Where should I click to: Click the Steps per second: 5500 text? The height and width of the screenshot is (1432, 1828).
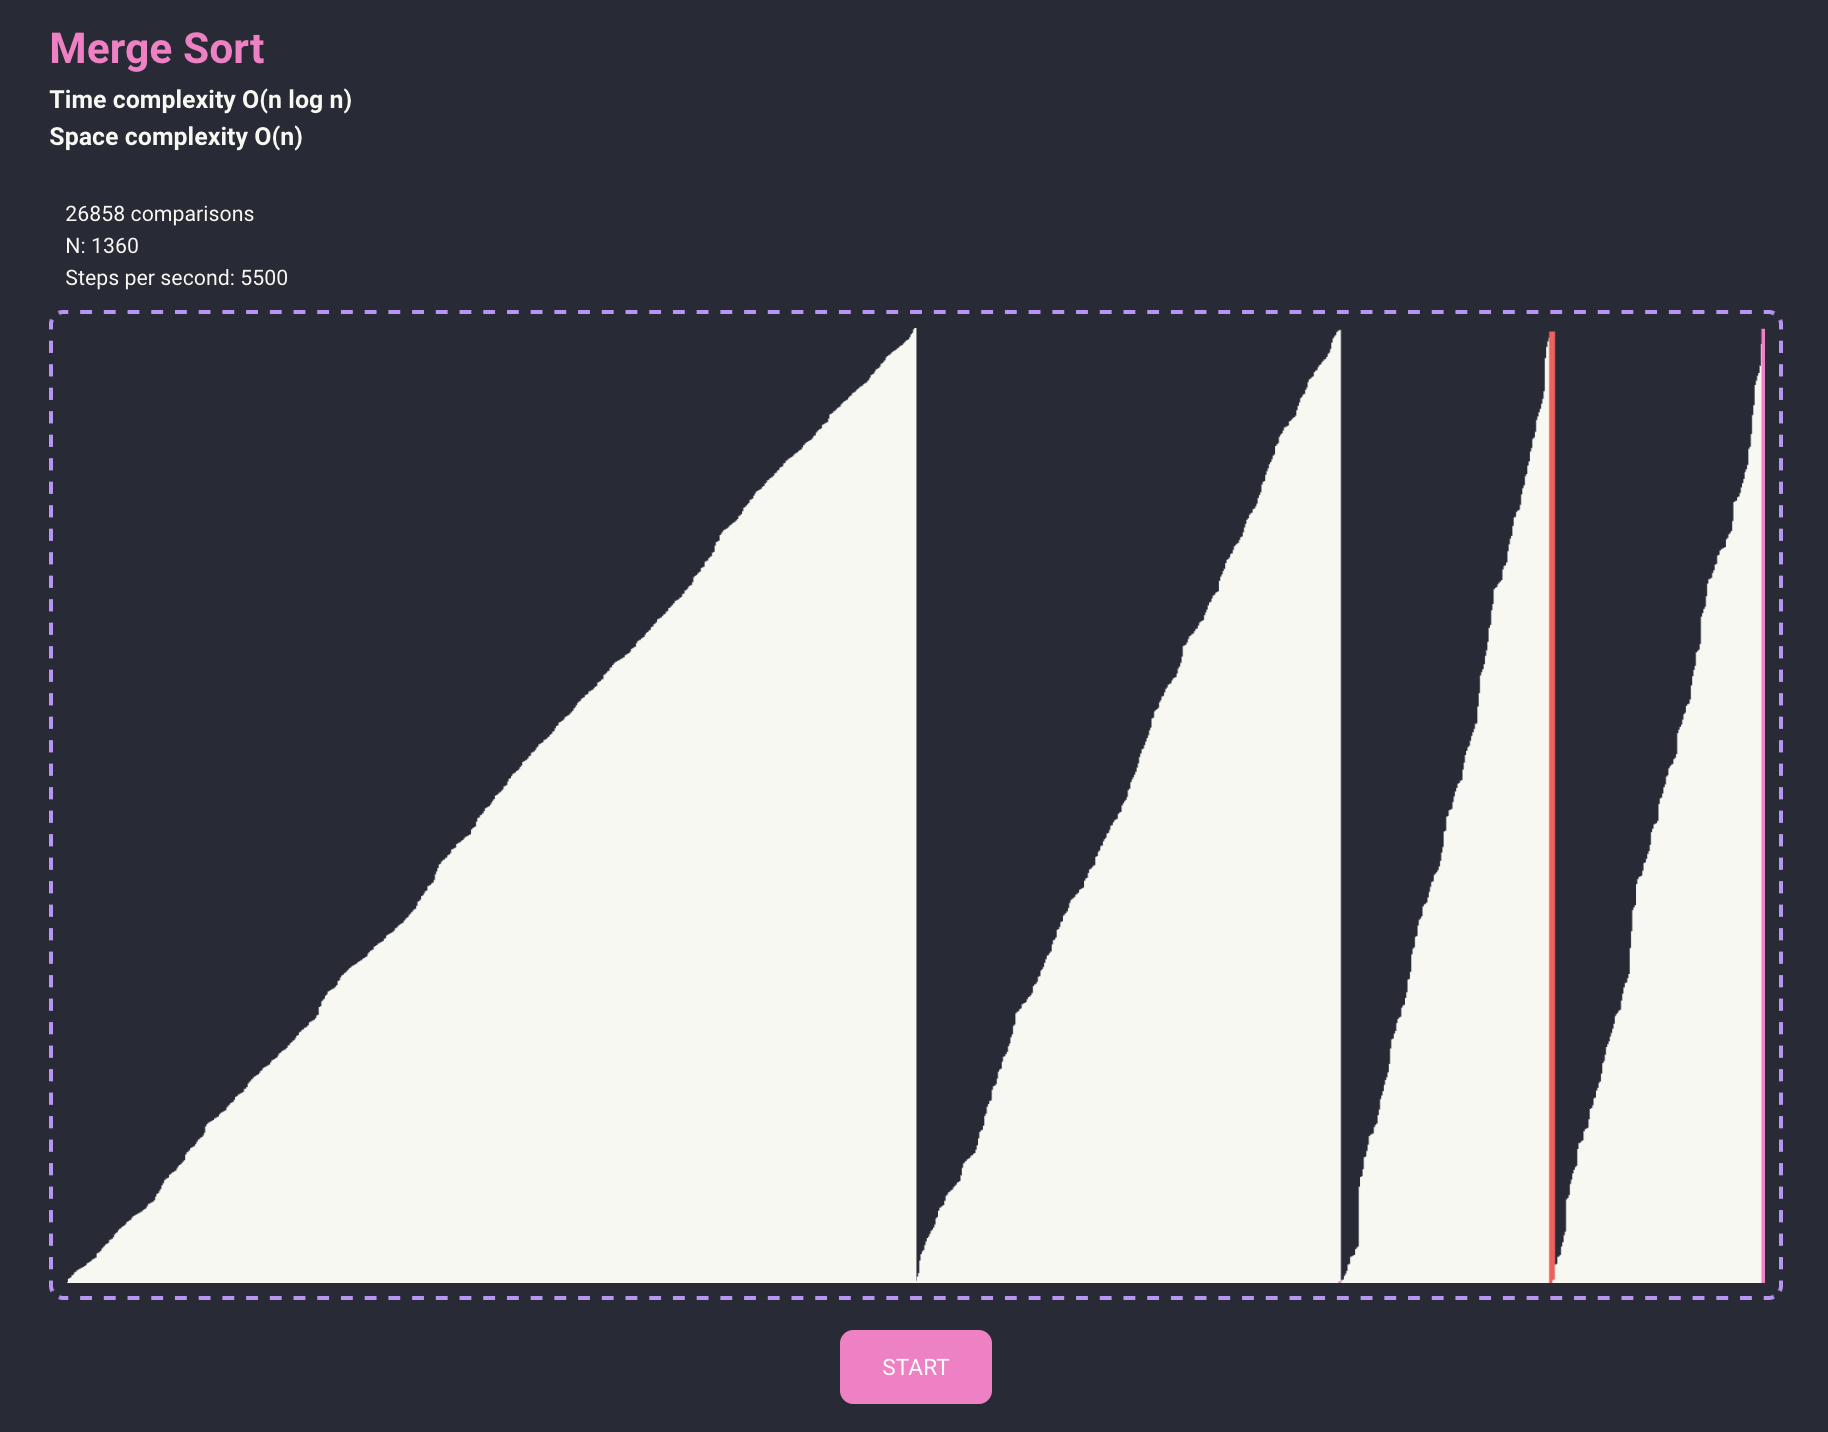[x=176, y=277]
